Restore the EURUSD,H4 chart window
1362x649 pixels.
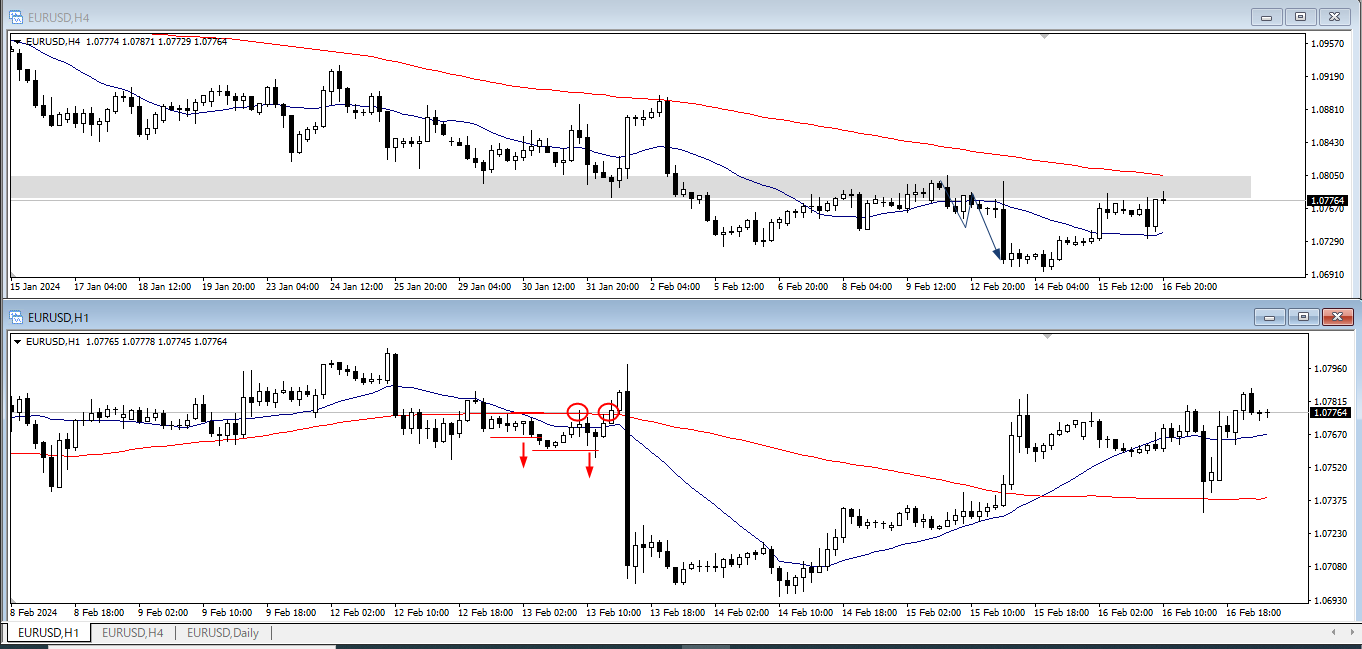[1300, 16]
